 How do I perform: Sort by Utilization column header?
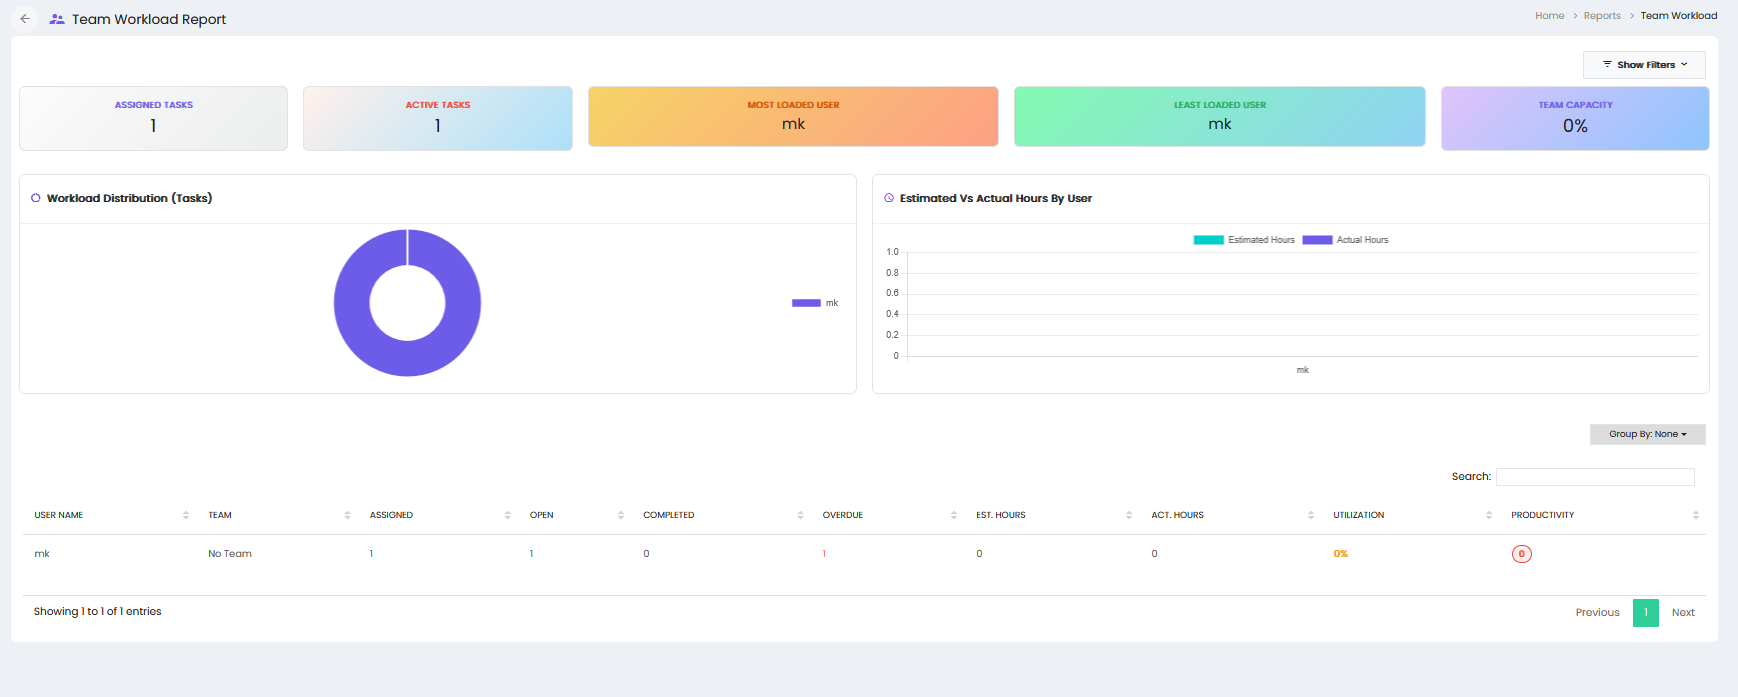(x=1358, y=515)
